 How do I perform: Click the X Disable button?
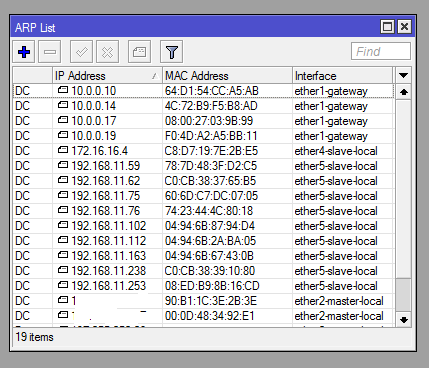click(107, 52)
